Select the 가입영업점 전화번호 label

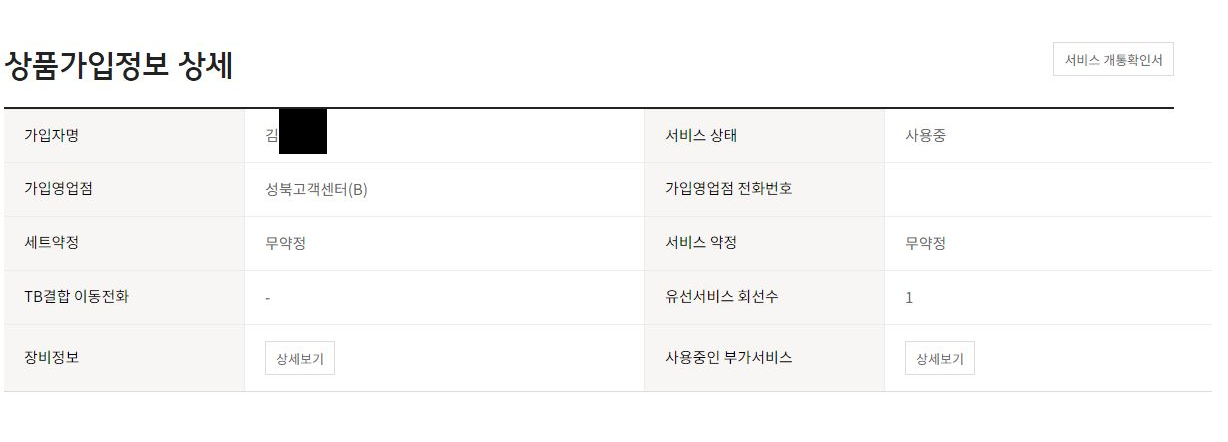pos(728,189)
